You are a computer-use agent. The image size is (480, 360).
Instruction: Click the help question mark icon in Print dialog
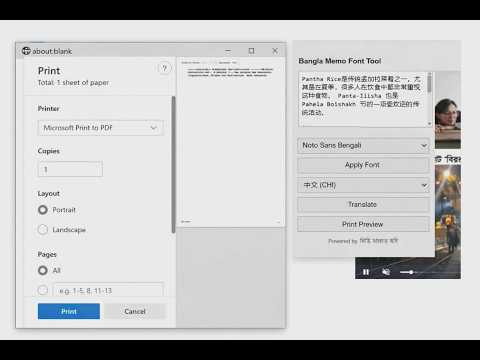pos(164,68)
